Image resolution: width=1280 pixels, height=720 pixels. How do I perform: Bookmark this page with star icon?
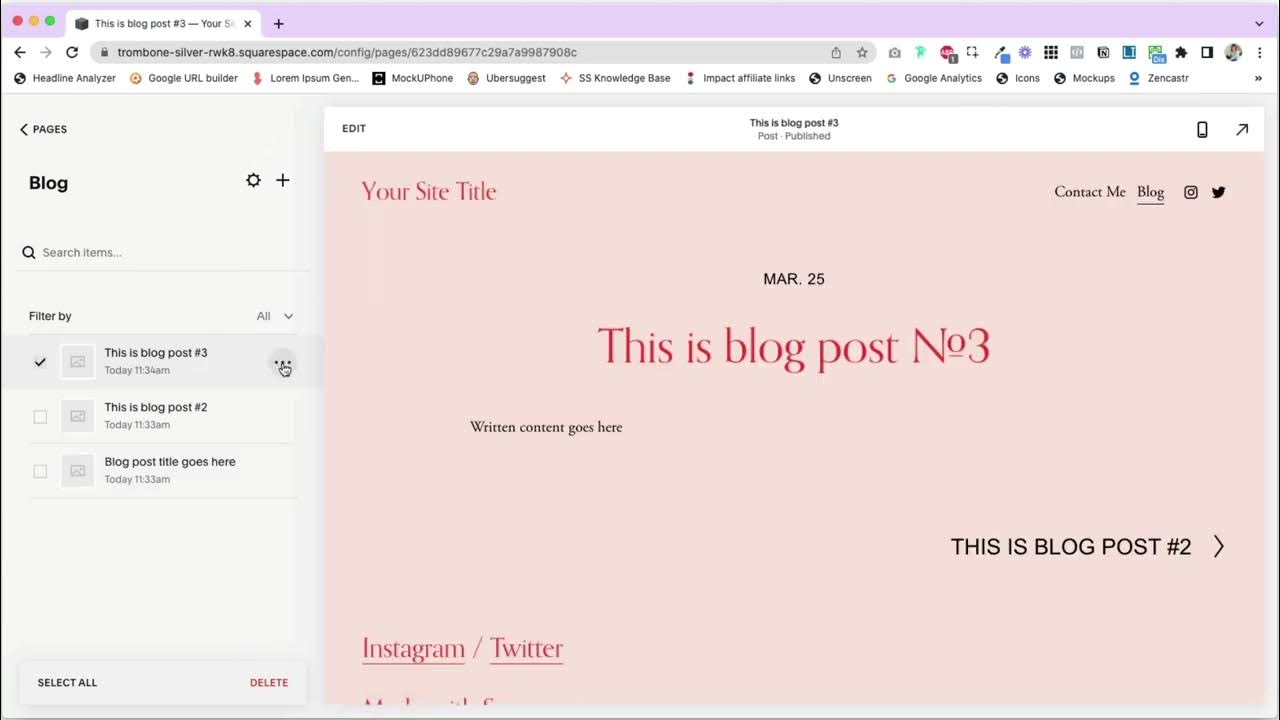[862, 52]
